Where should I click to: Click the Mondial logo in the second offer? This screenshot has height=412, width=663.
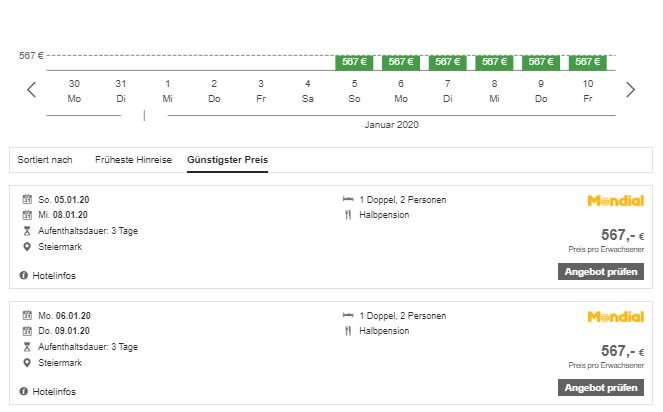tap(615, 317)
